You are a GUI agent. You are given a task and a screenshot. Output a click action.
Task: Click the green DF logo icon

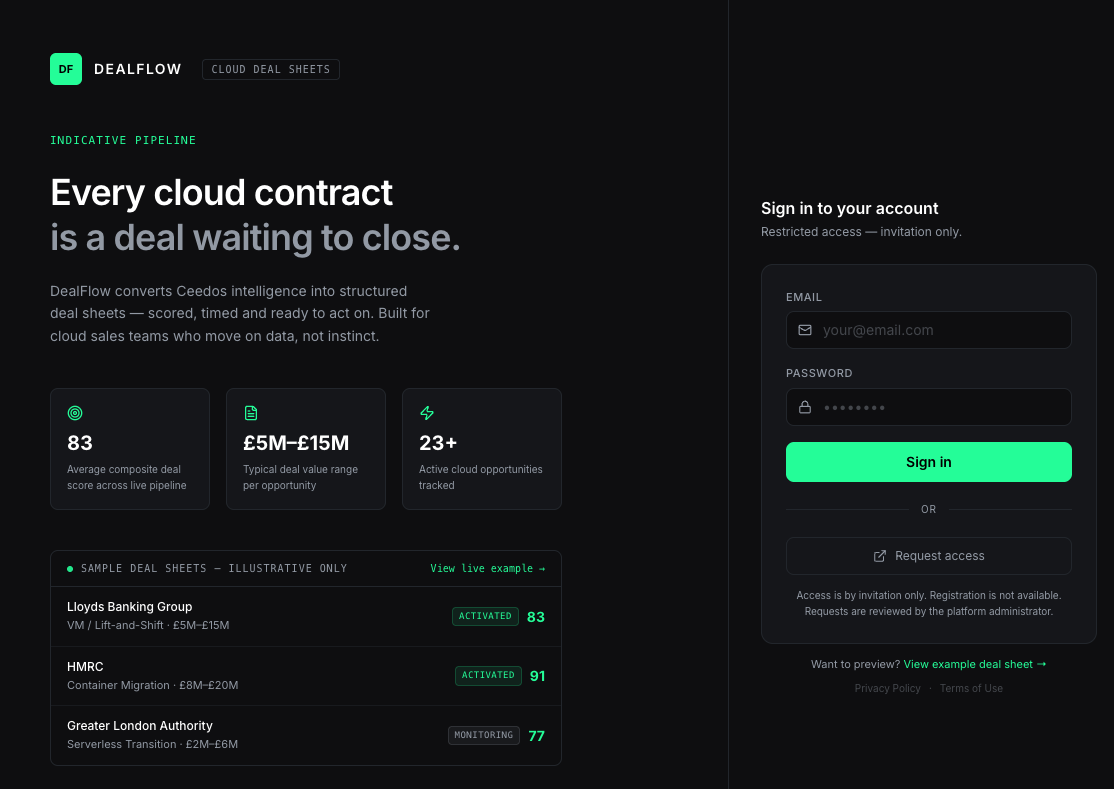tap(65, 69)
